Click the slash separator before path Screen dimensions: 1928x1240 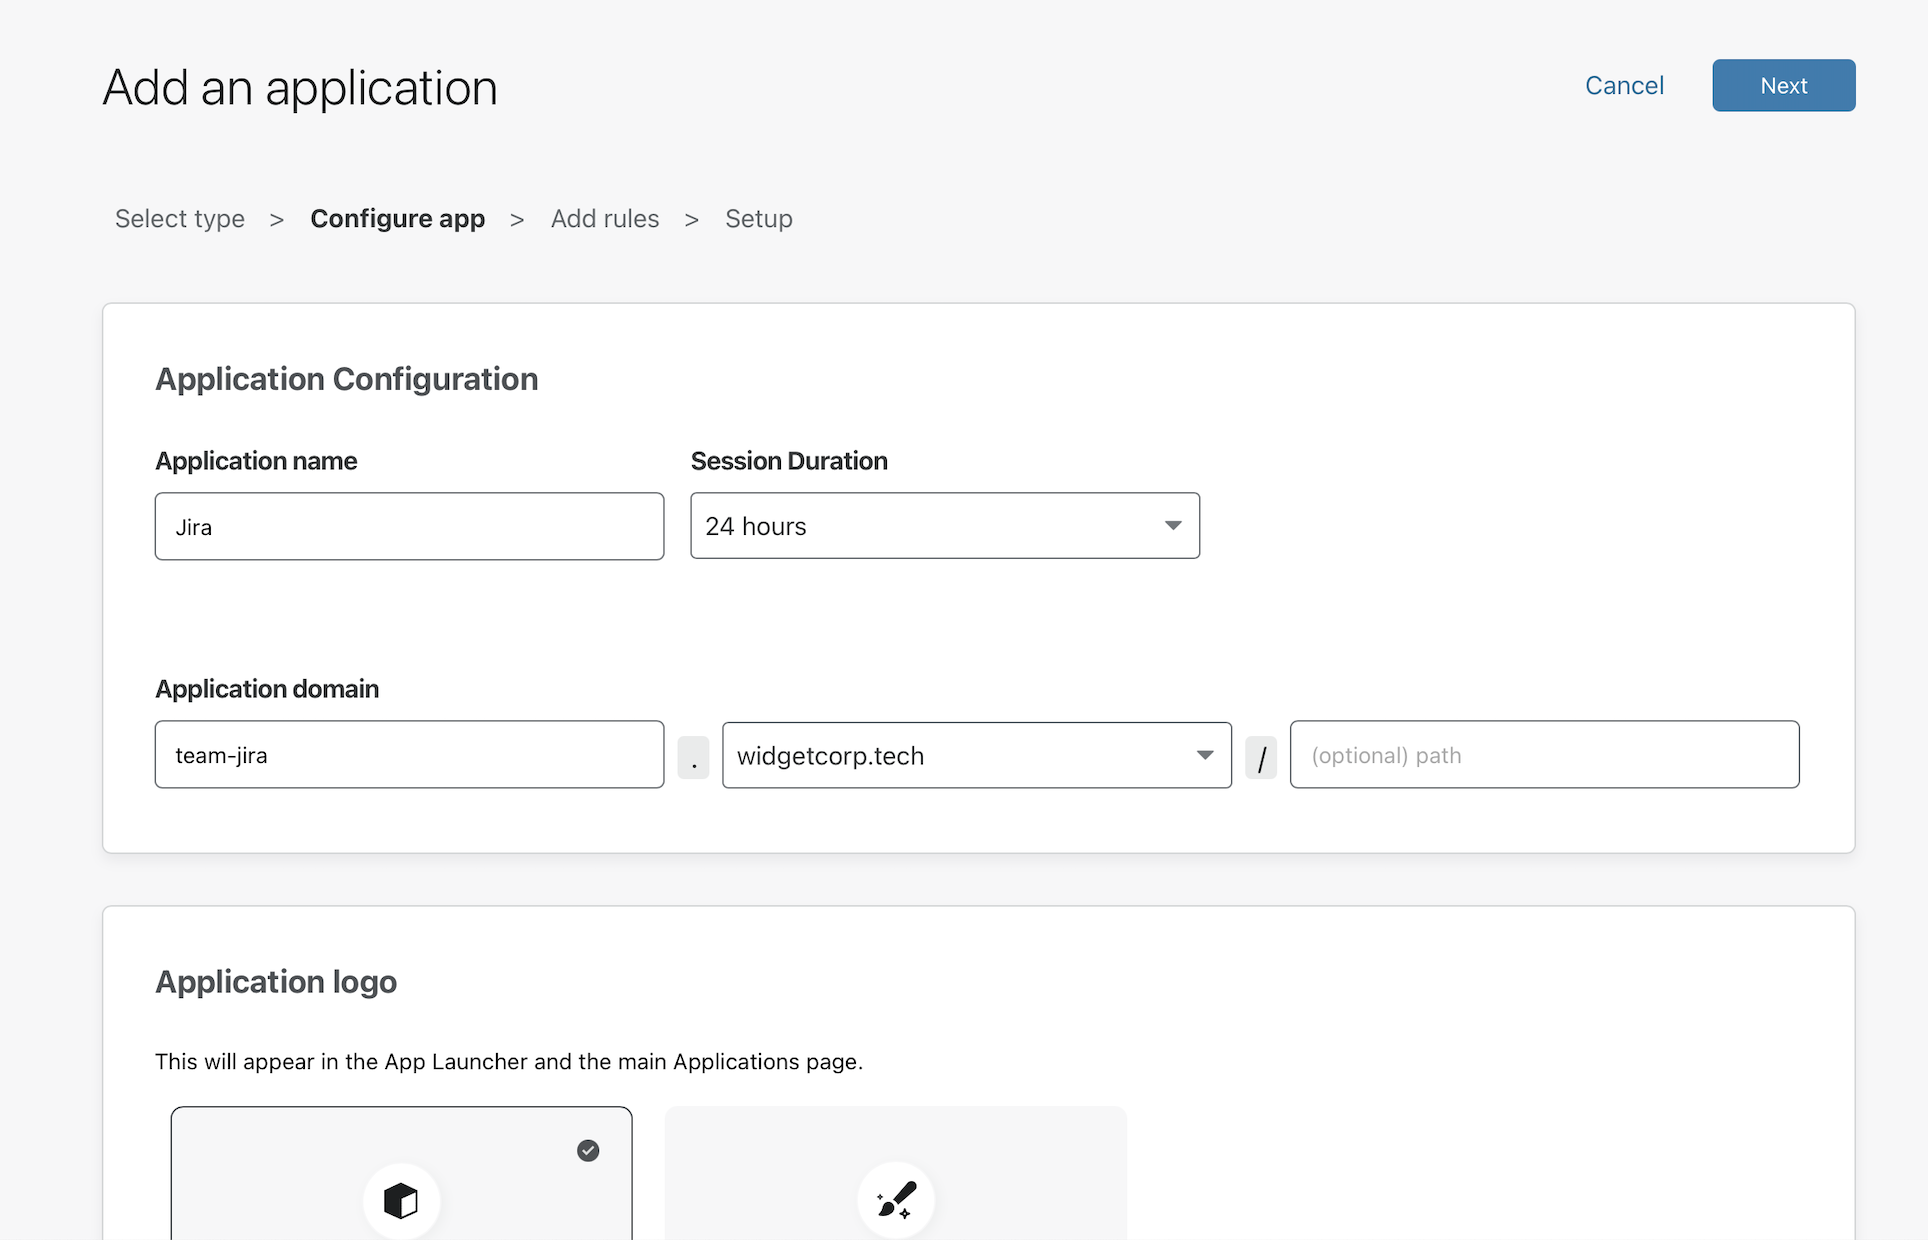1261,758
